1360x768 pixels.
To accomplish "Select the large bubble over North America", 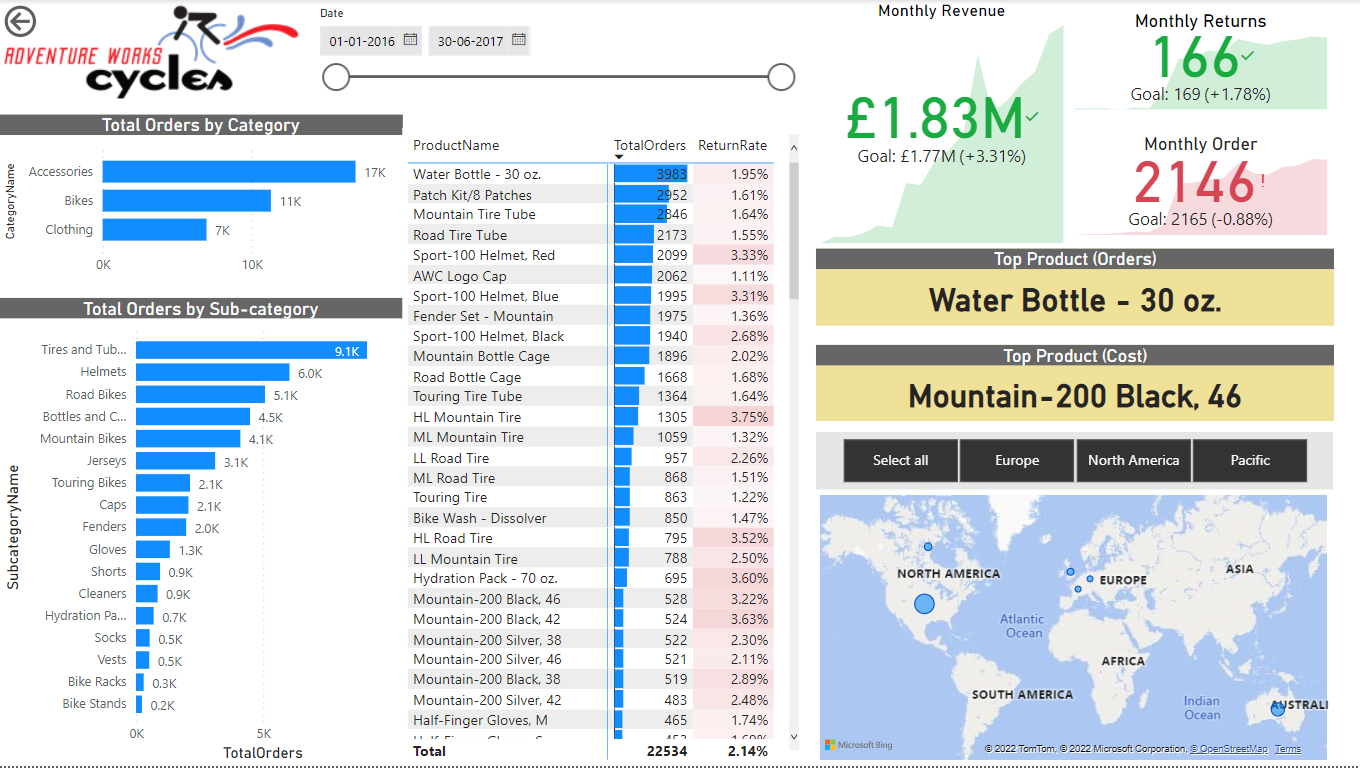I will click(924, 604).
